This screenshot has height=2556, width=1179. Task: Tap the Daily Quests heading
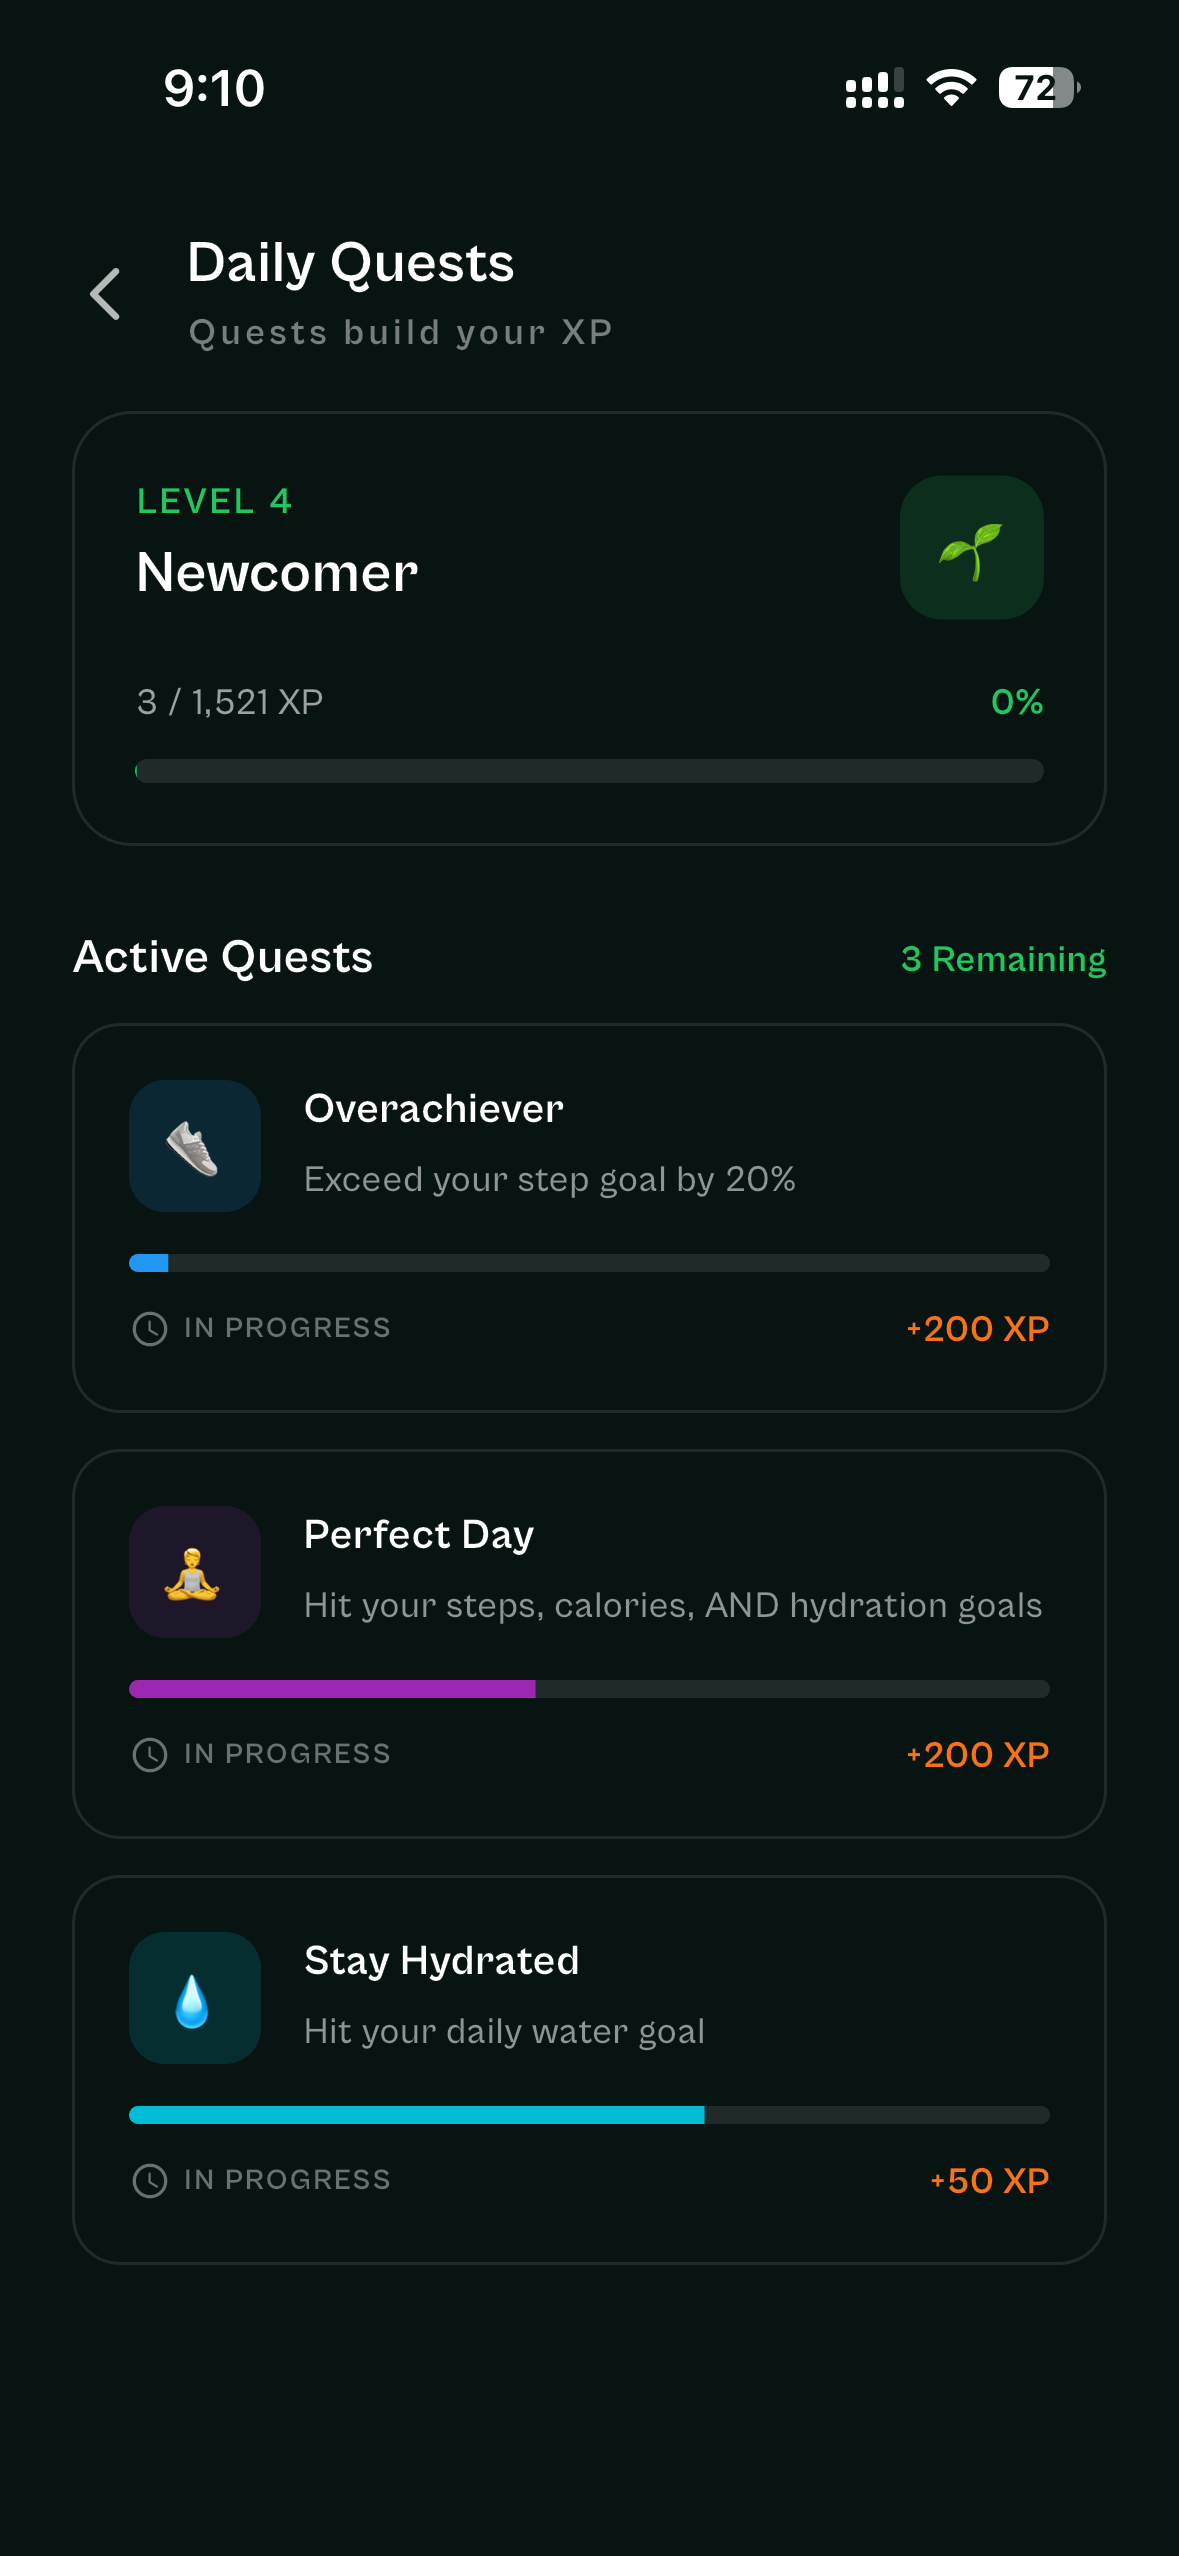click(x=350, y=262)
